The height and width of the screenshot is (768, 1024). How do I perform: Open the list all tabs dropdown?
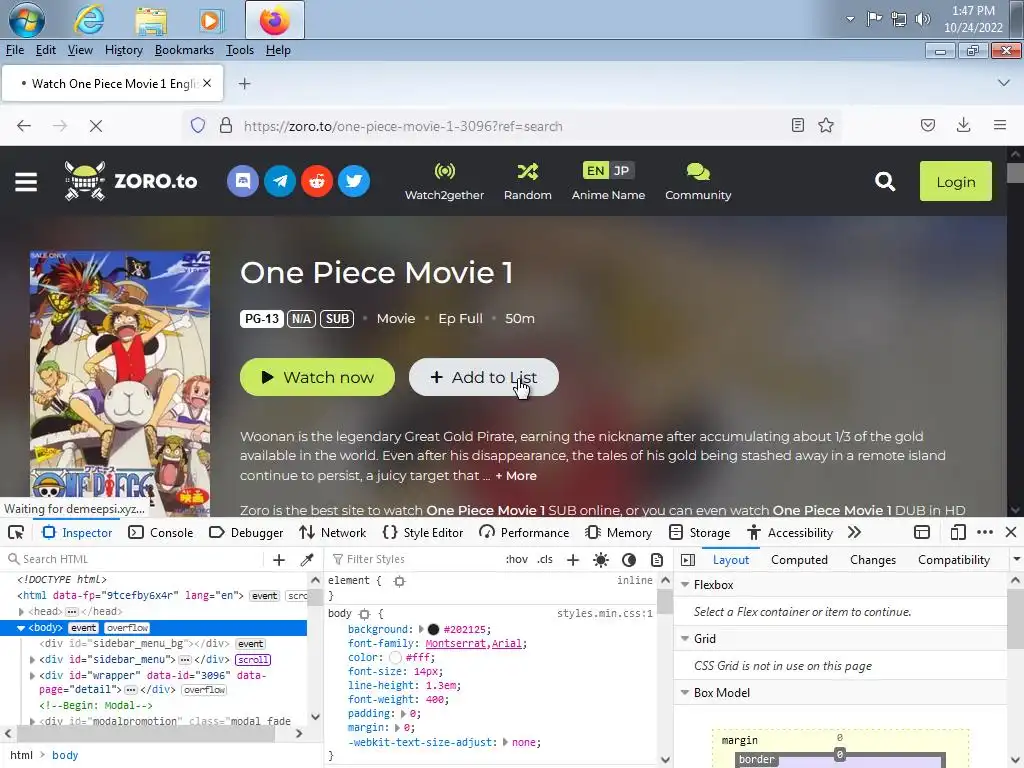point(1004,83)
